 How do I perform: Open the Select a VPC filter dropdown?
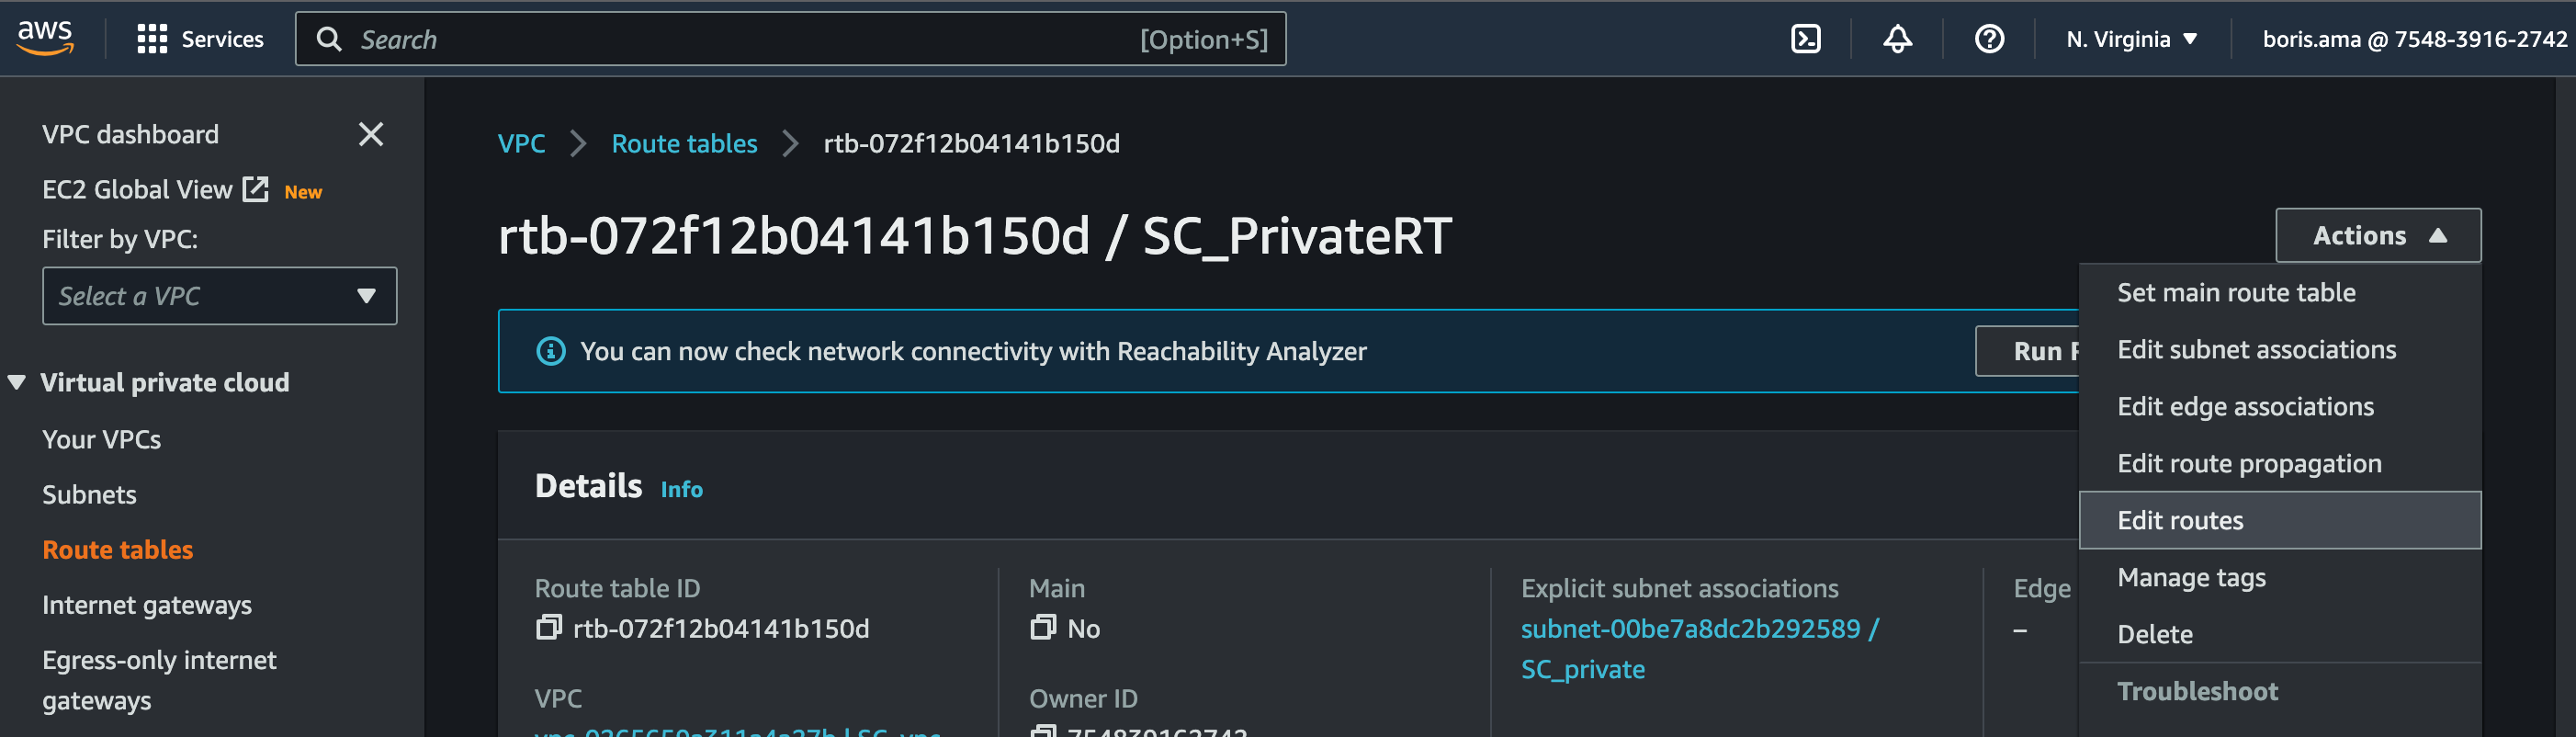[x=219, y=296]
